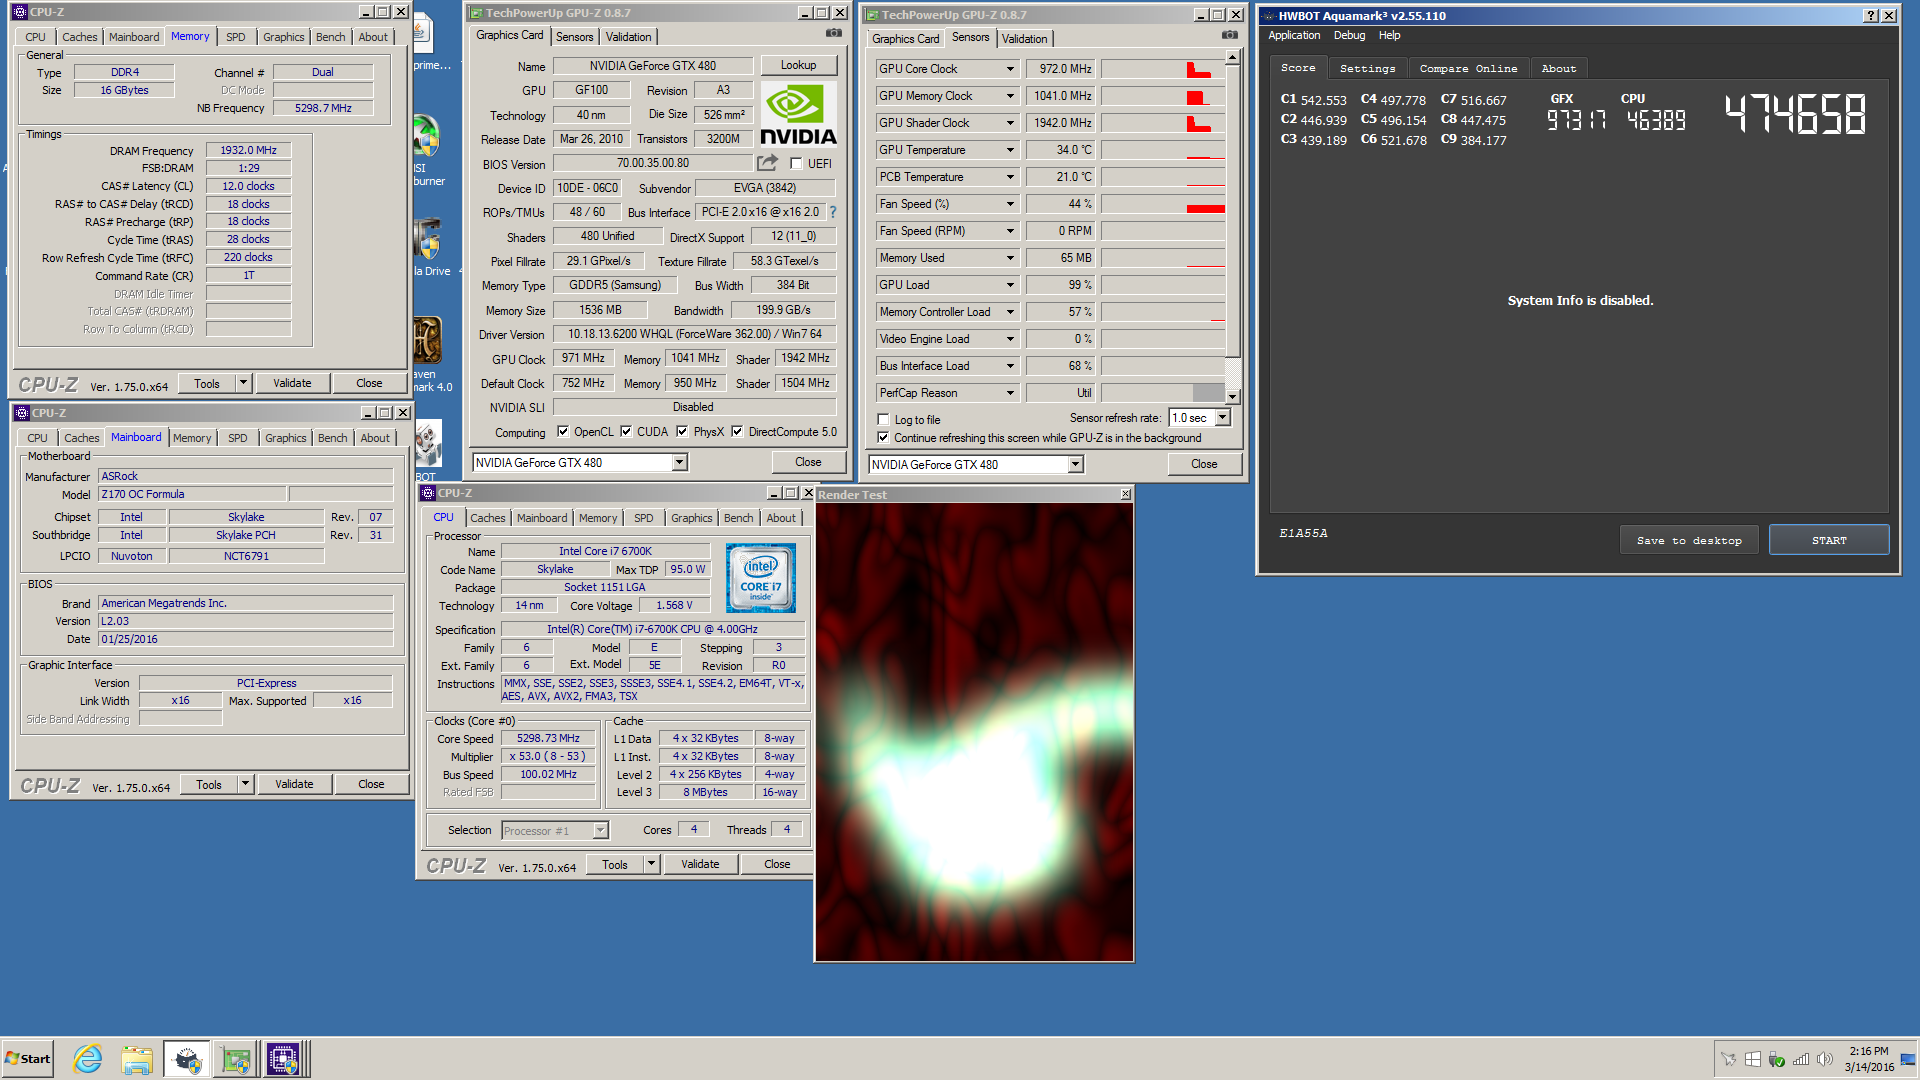
Task: Open the Sensor refresh rate dropdown
Action: coord(1222,418)
